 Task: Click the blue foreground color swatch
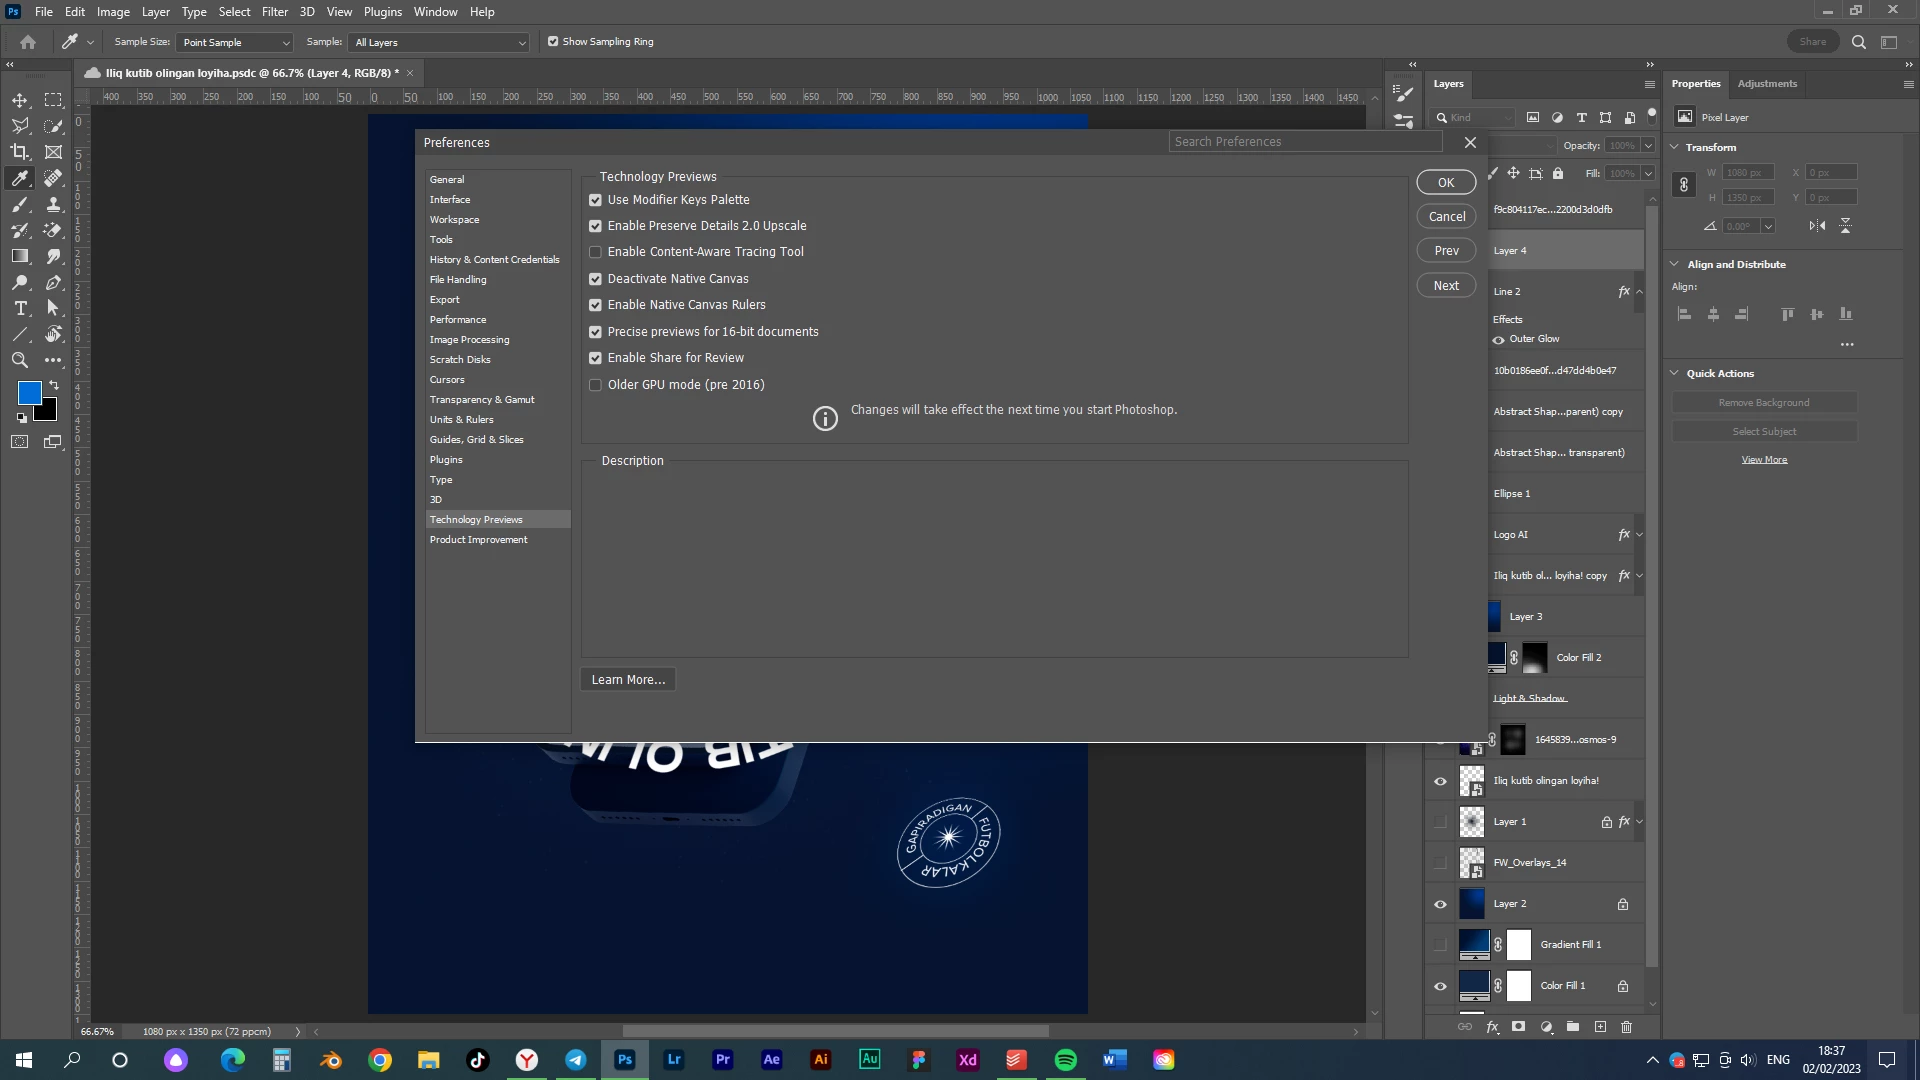click(x=29, y=393)
